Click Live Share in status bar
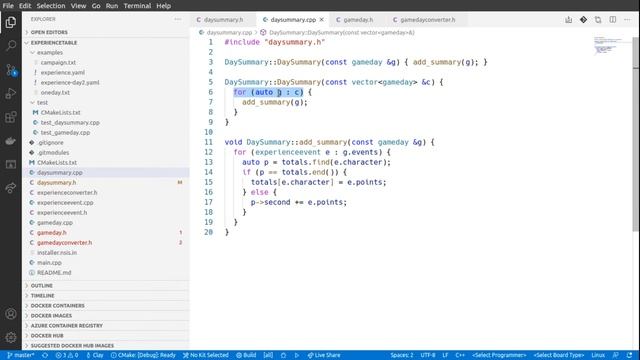640x360 pixels. coord(324,355)
